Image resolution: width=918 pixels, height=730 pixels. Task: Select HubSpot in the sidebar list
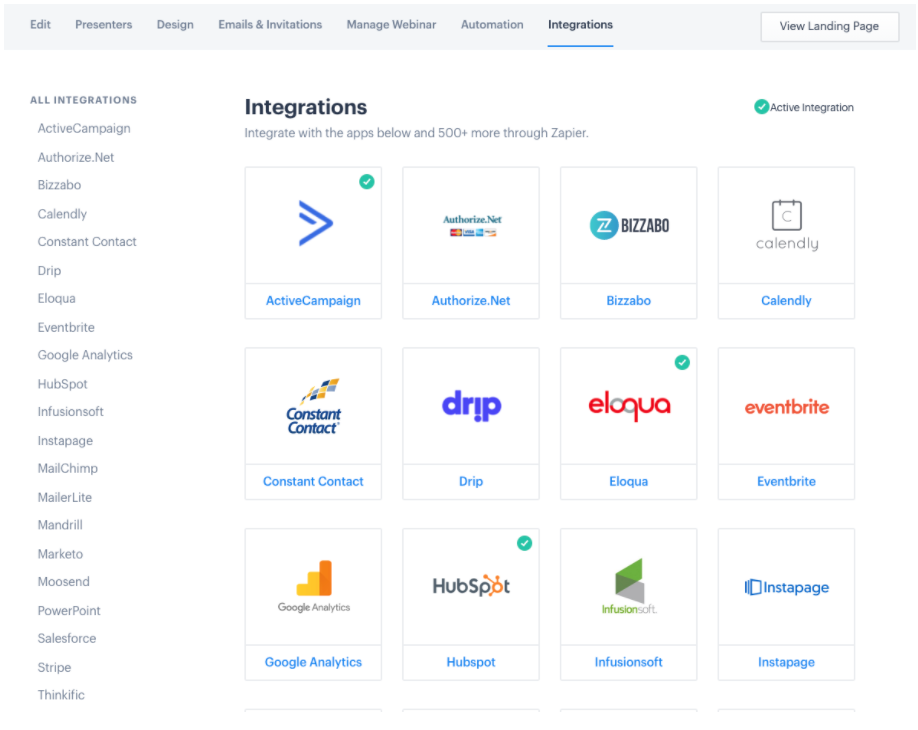(x=63, y=384)
